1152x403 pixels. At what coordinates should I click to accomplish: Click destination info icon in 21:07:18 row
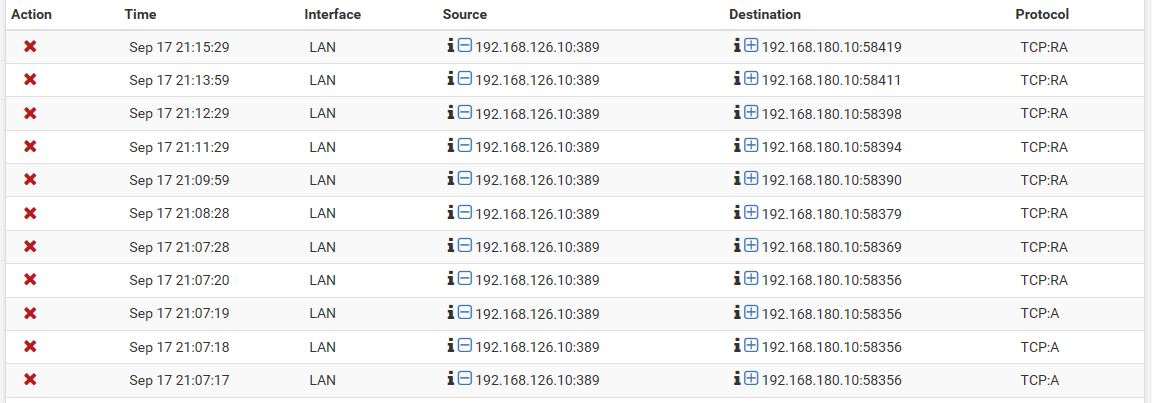738,345
